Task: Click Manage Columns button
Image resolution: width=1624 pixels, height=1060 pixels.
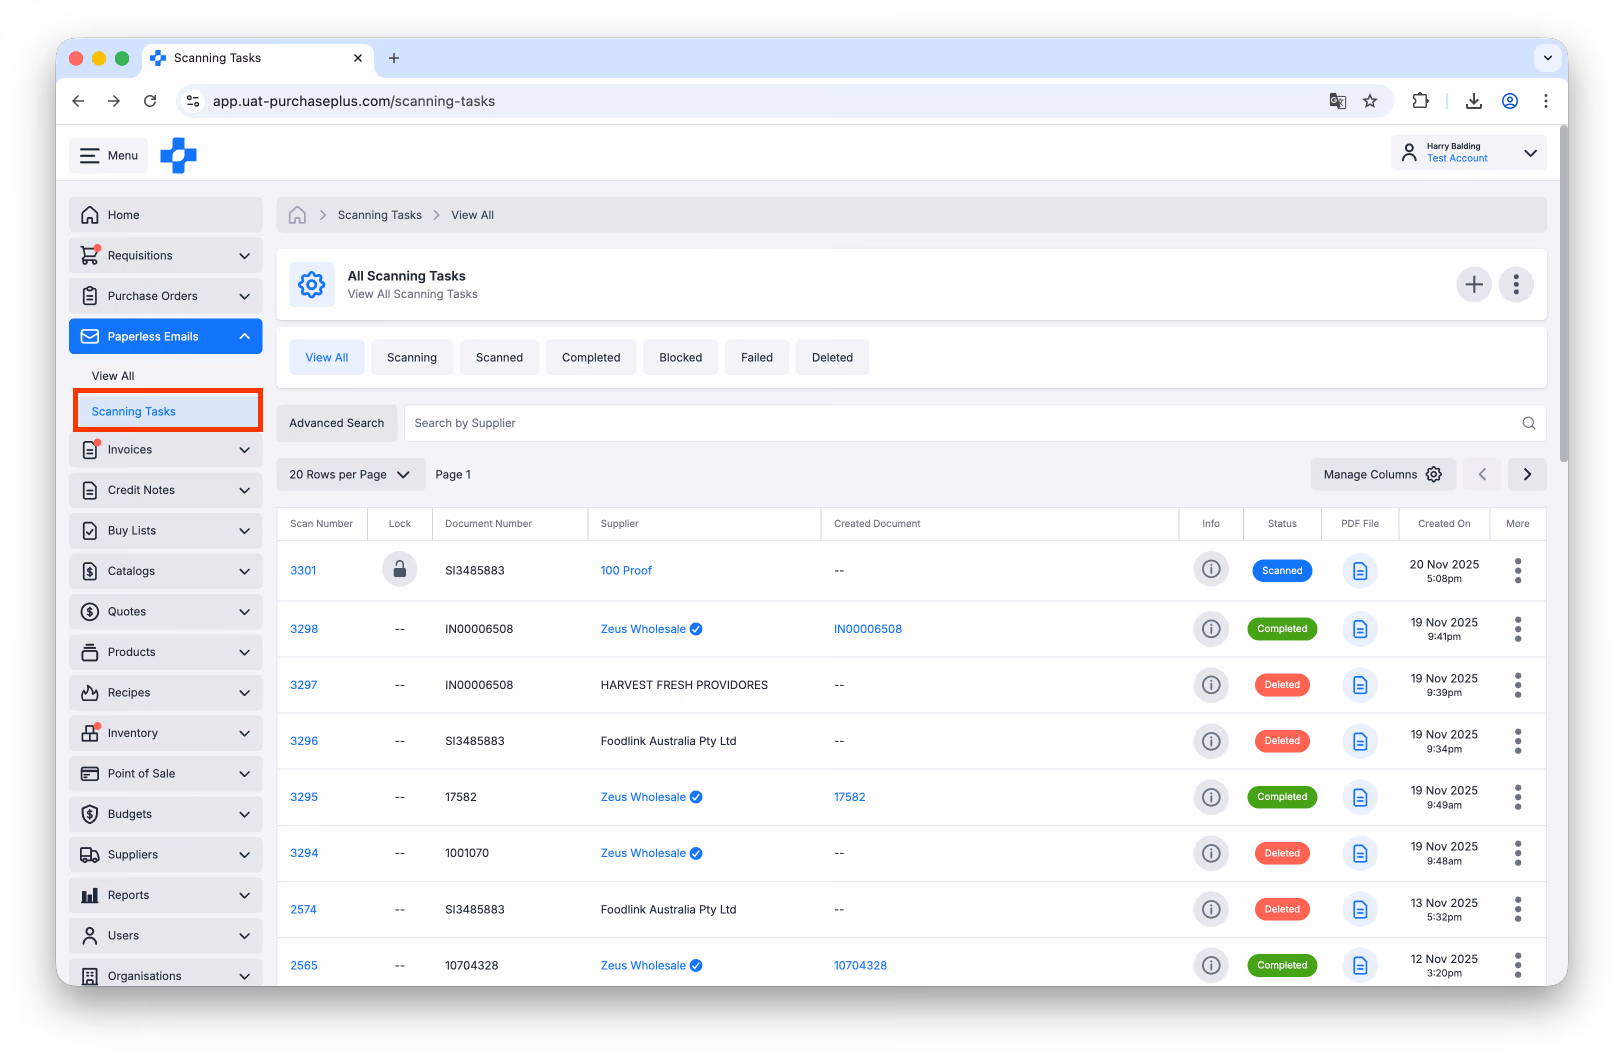Action: [1383, 475]
